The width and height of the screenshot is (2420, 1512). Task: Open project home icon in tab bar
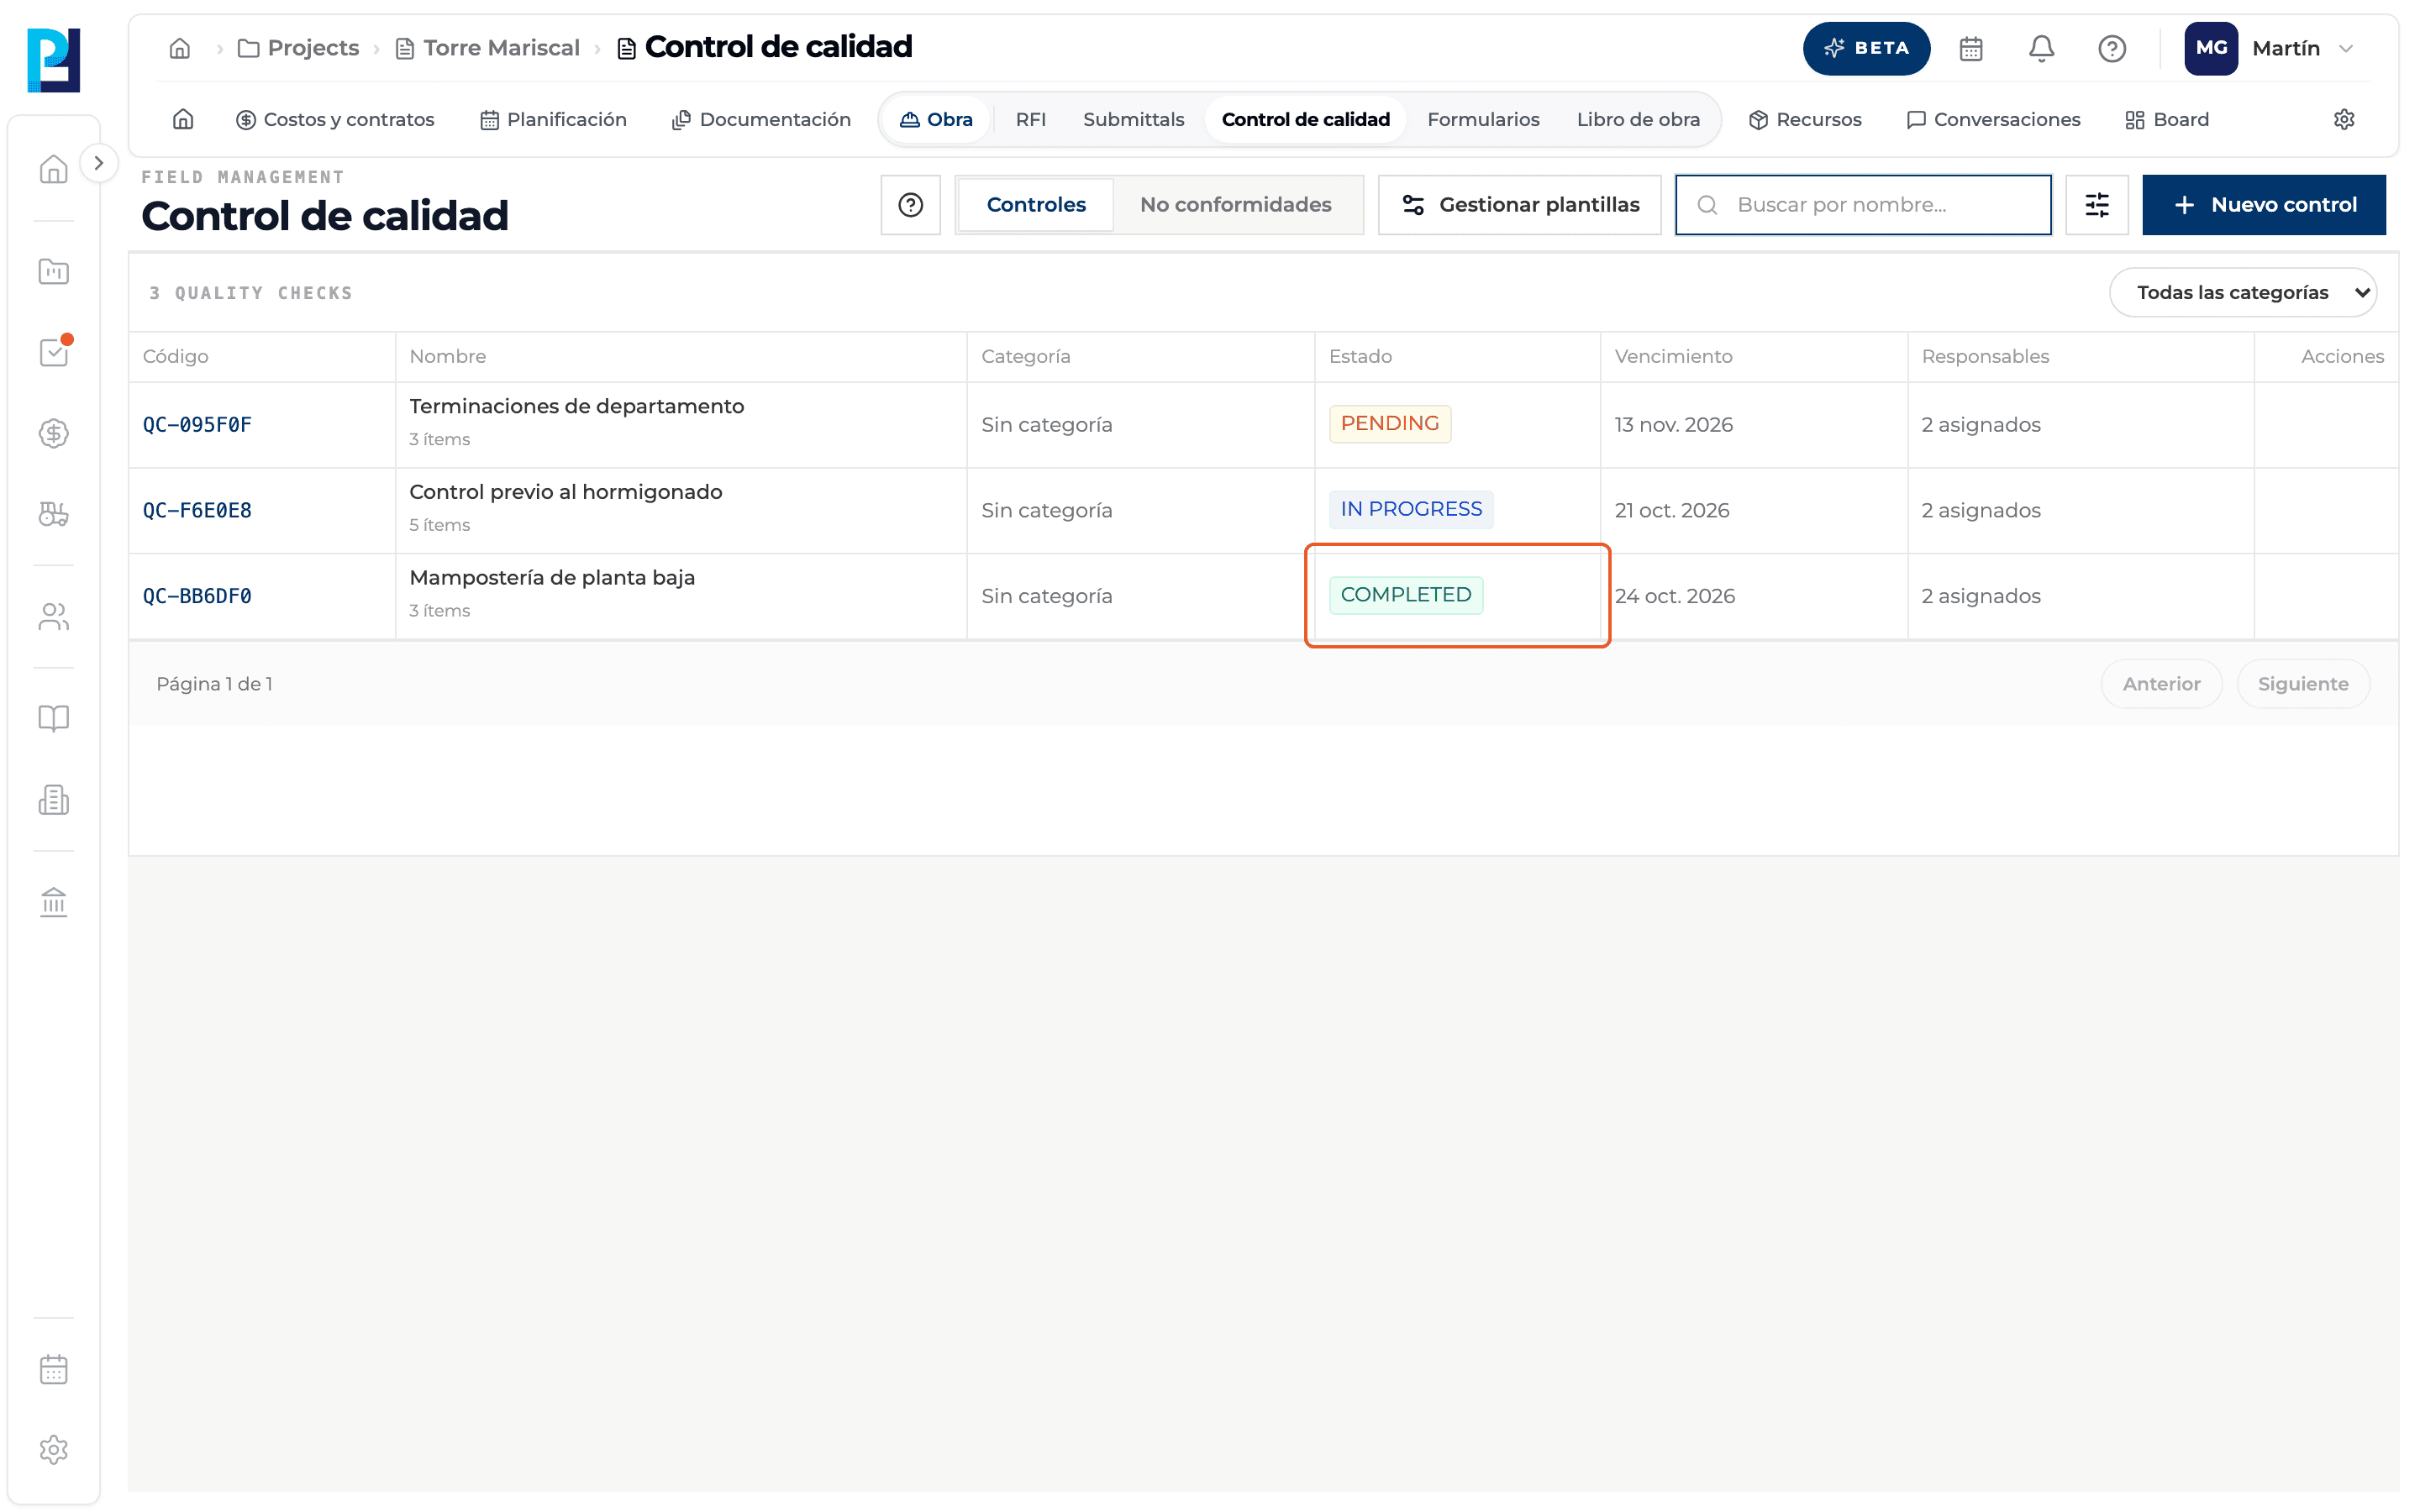(183, 119)
